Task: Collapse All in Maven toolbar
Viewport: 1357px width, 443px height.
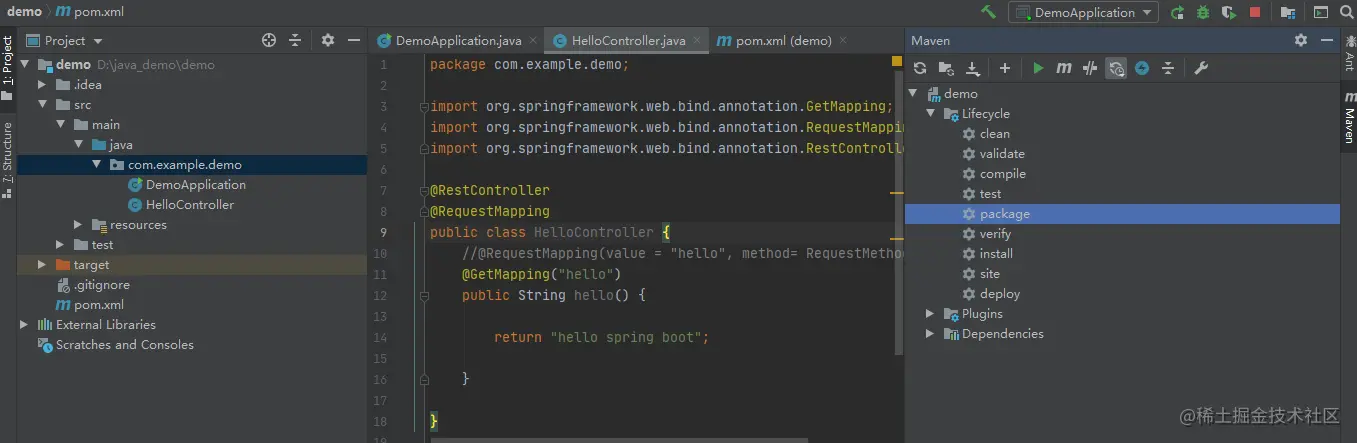Action: click(x=1167, y=68)
